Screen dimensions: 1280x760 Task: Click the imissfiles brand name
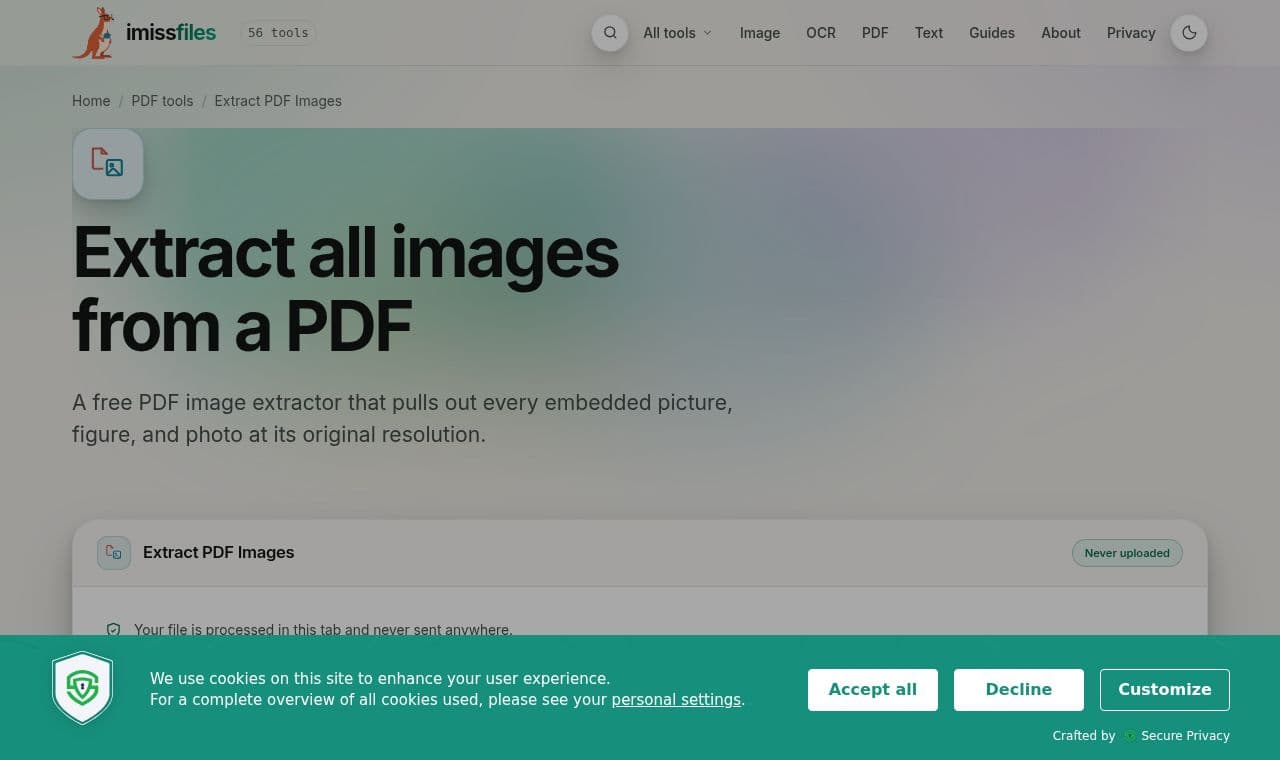(171, 33)
